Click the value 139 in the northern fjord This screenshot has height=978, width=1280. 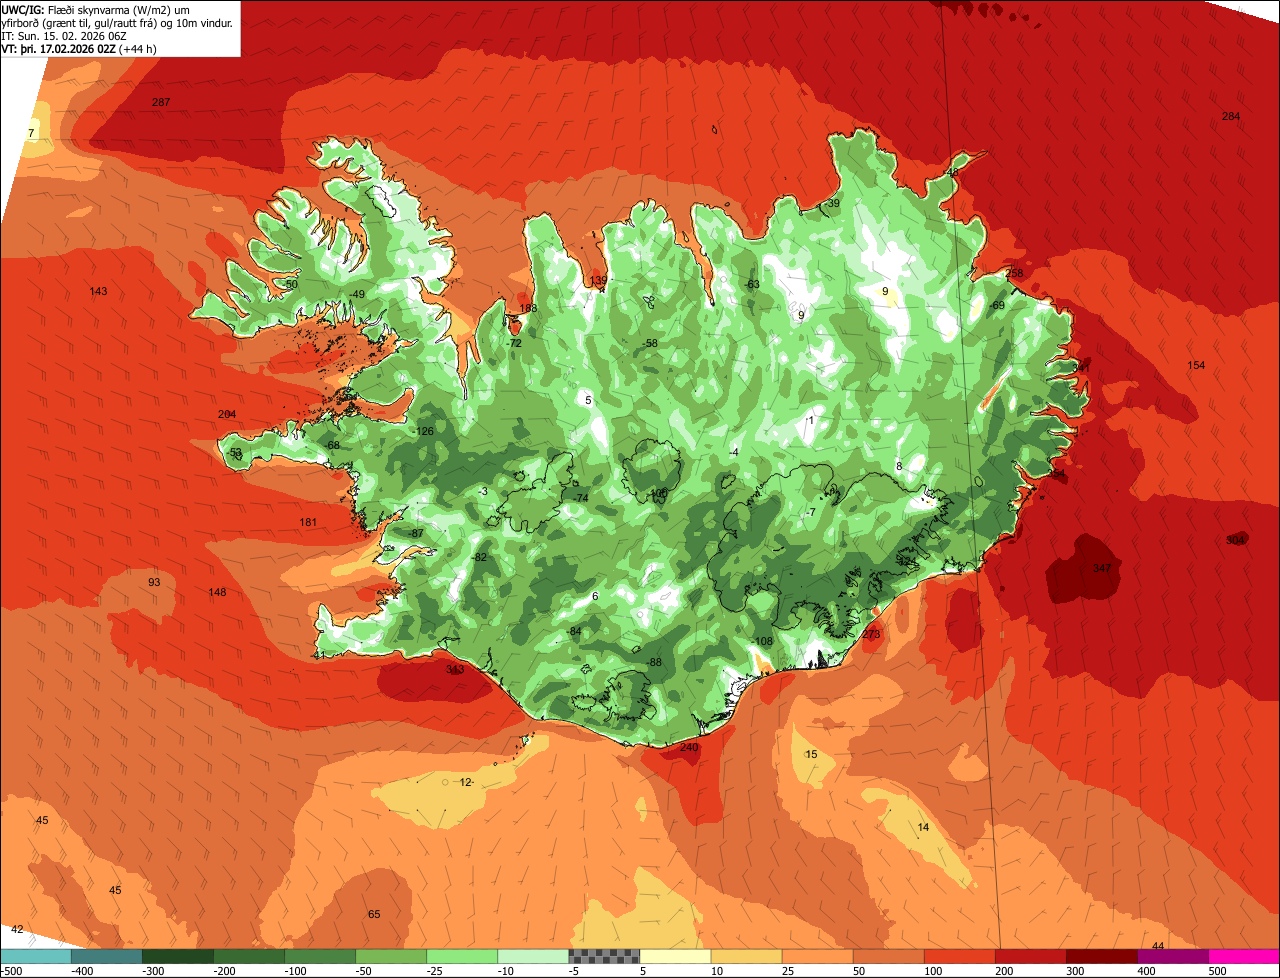tap(598, 281)
